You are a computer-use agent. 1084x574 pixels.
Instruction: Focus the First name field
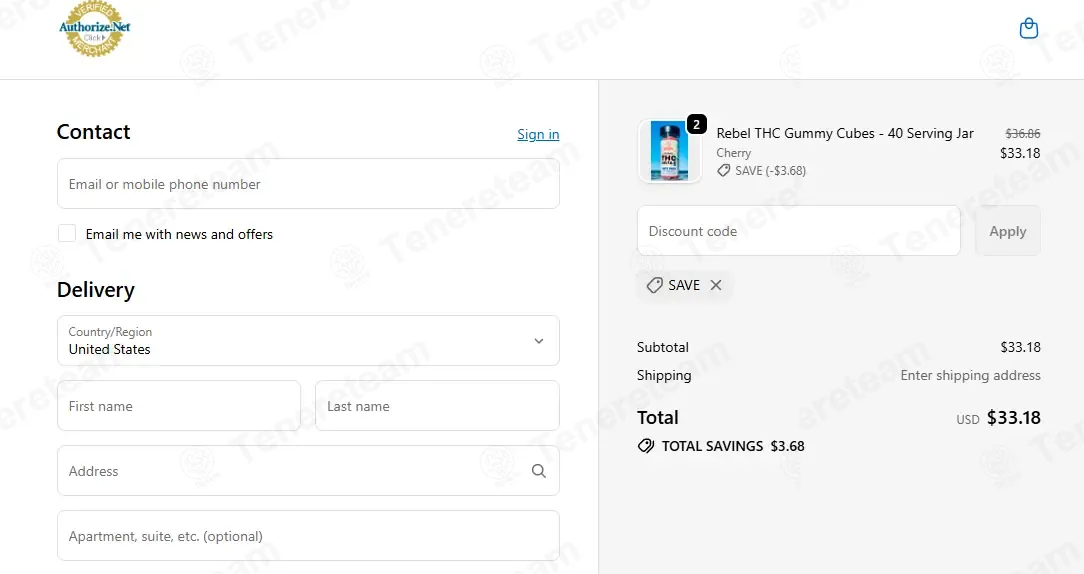tap(179, 406)
